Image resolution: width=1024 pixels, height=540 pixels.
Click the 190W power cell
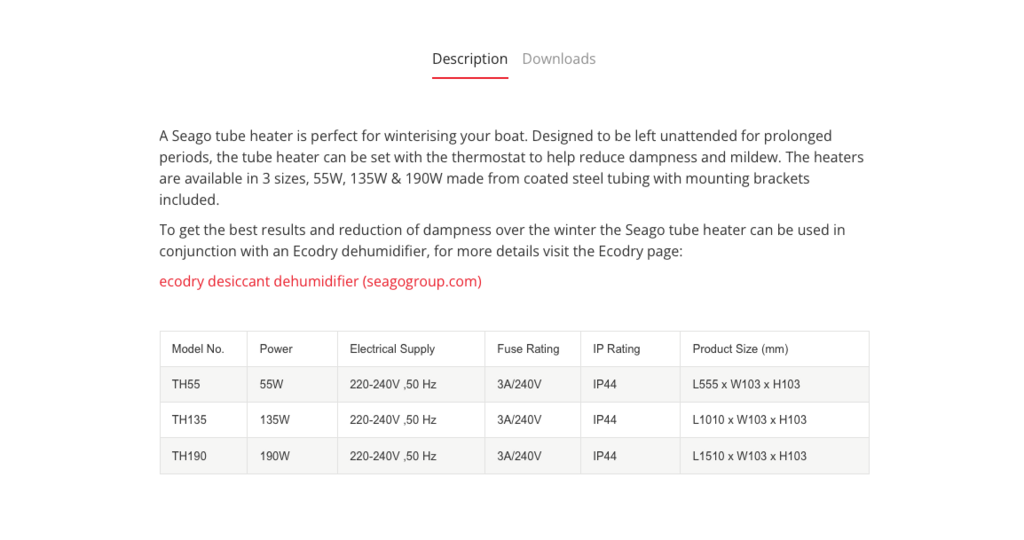[293, 456]
